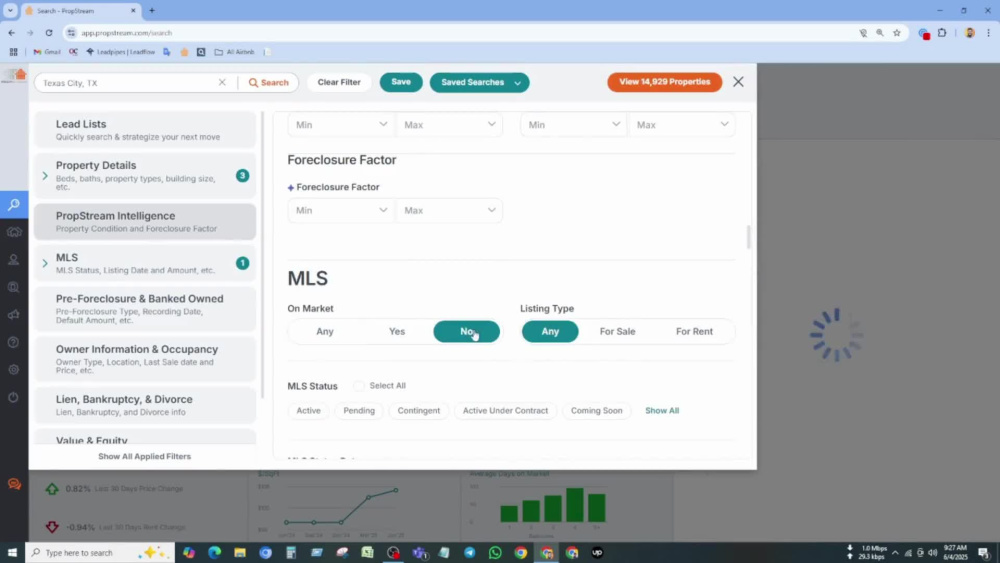Close the filter panel with X

pos(738,82)
